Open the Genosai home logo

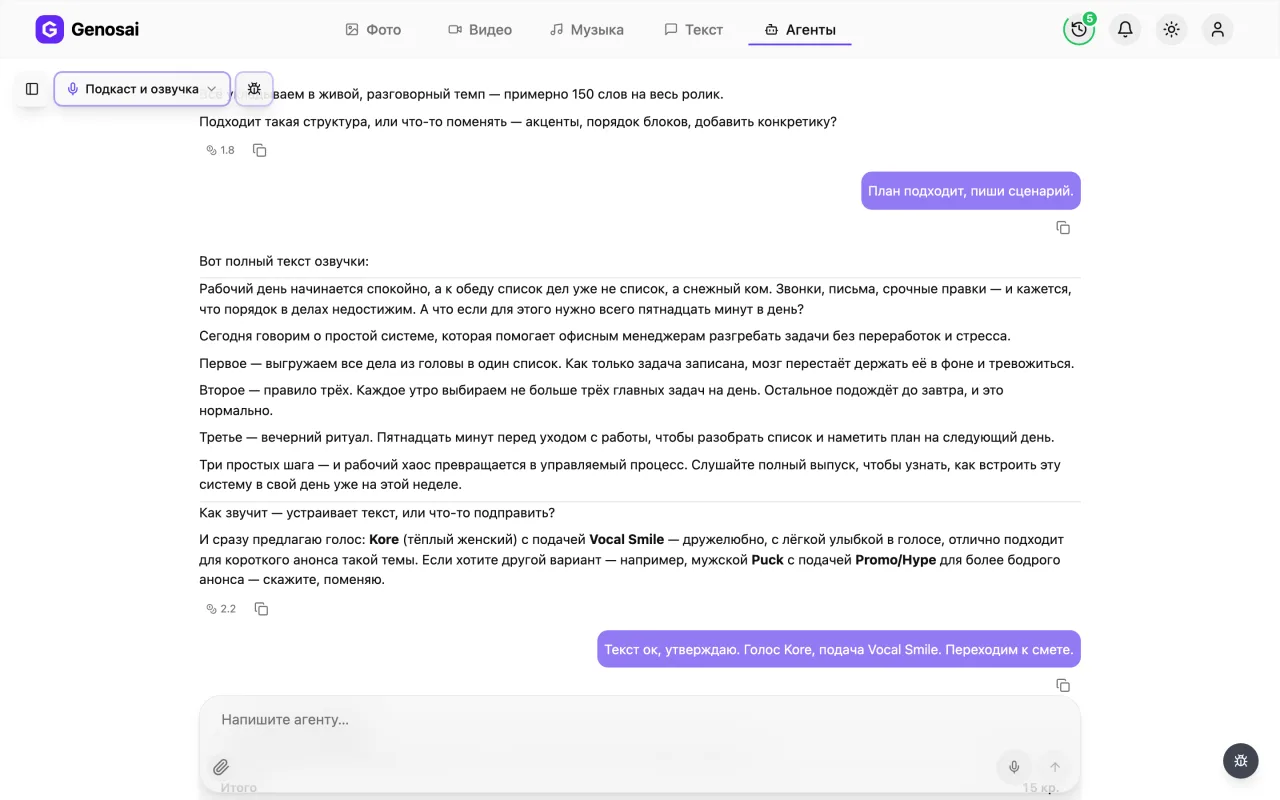[87, 29]
